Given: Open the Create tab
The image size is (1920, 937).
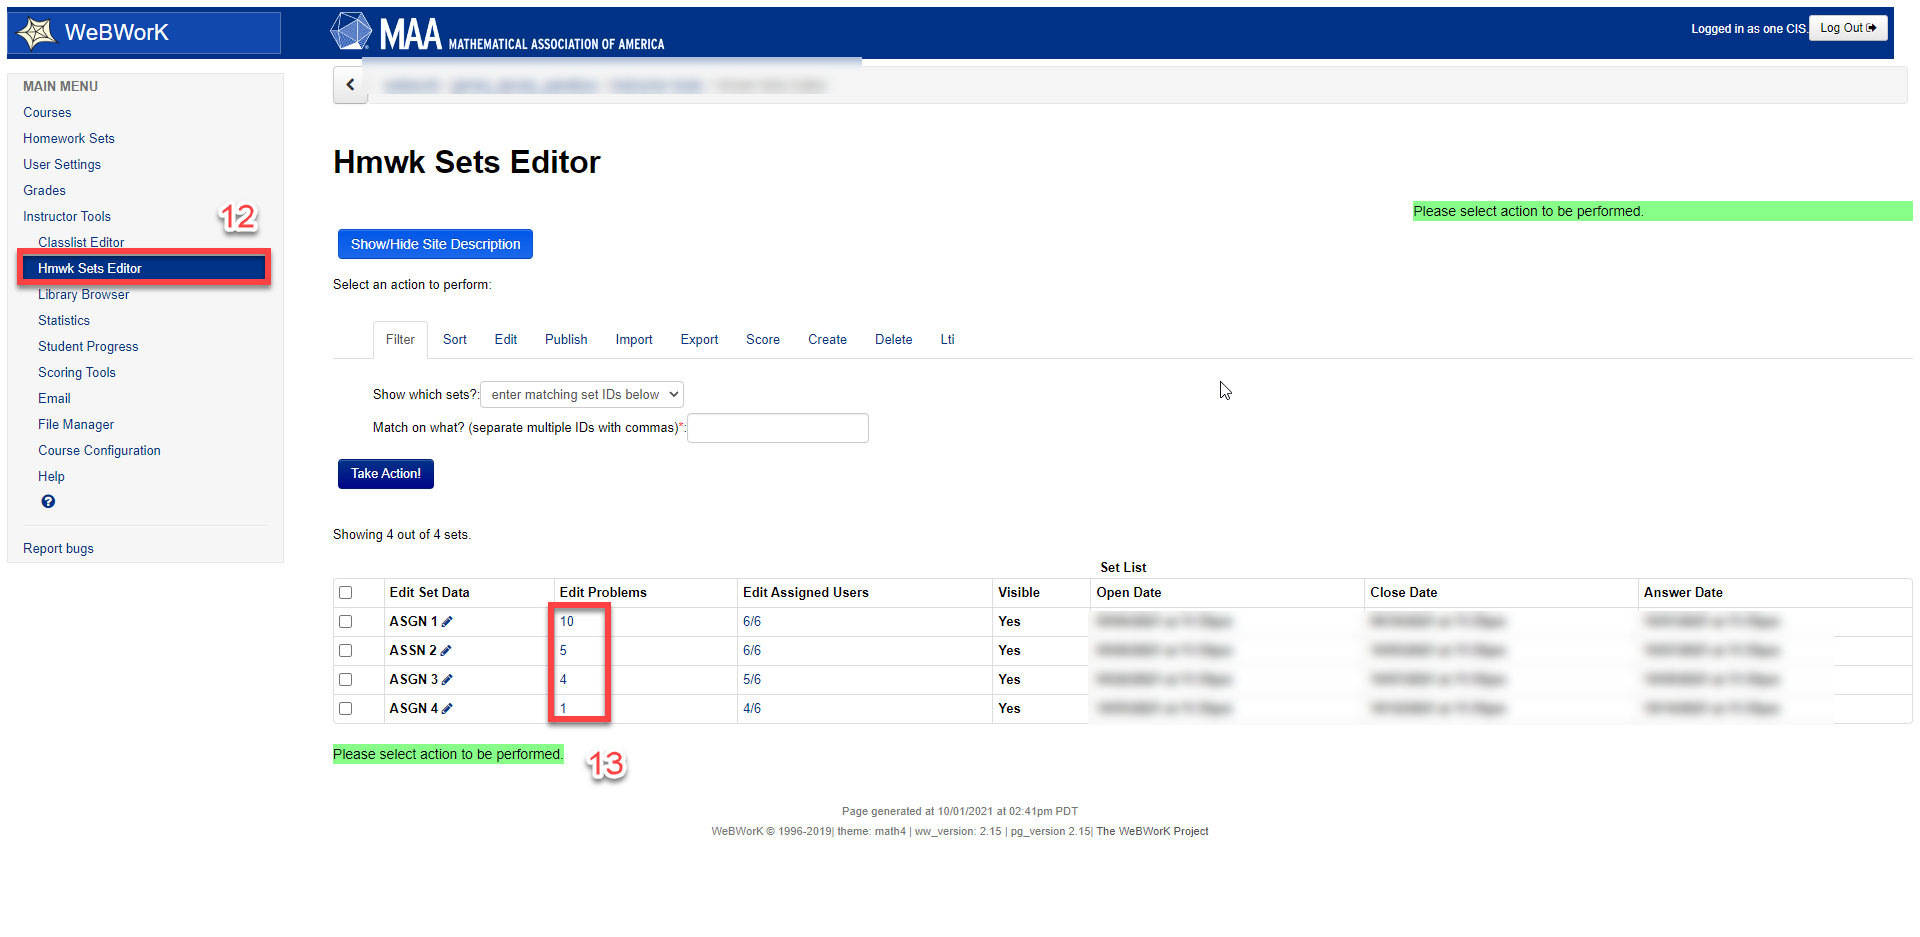Looking at the screenshot, I should [x=827, y=340].
